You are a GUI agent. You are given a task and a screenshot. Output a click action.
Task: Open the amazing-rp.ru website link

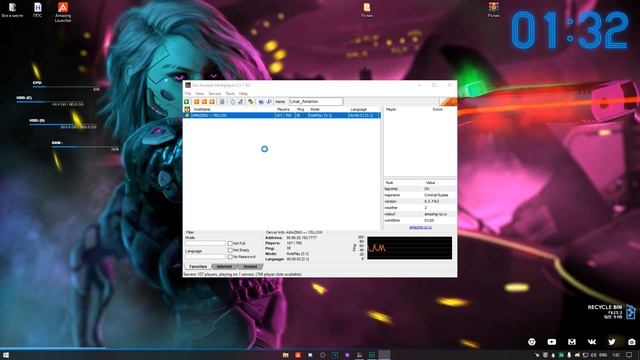420,227
